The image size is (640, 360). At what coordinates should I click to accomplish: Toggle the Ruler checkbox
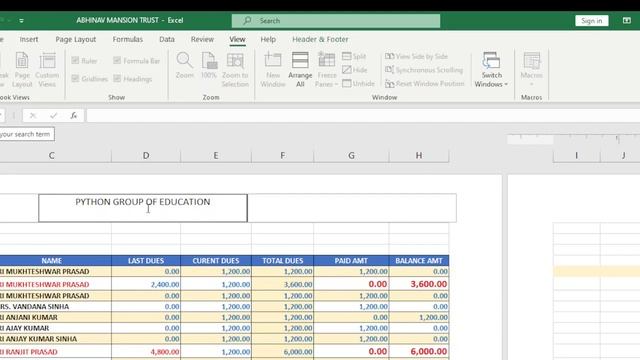pyautogui.click(x=75, y=60)
